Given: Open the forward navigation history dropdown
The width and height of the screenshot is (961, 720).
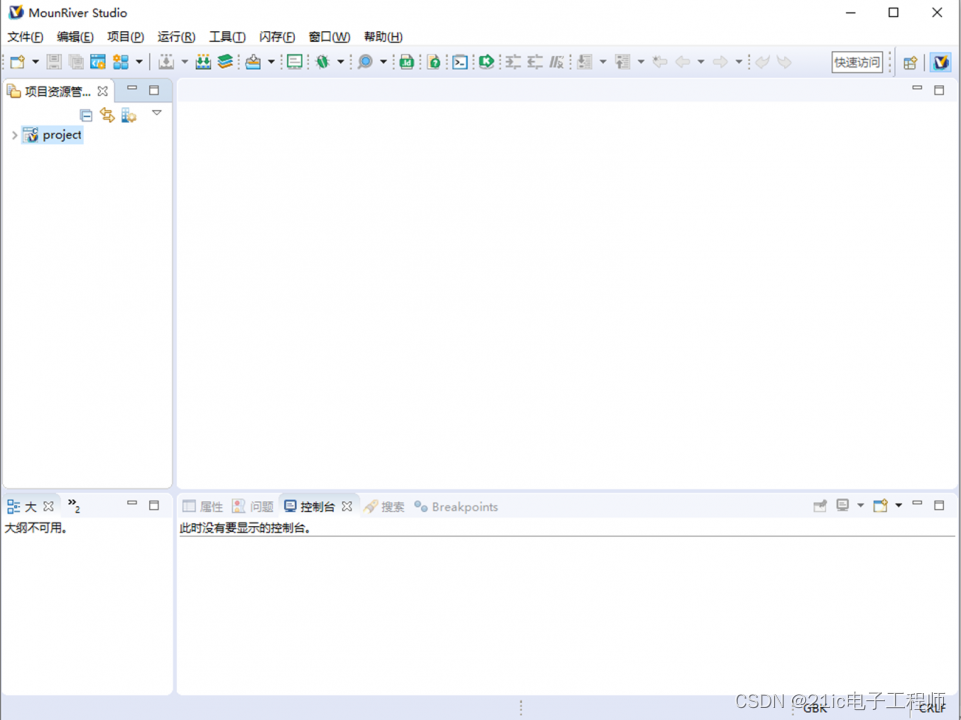Looking at the screenshot, I should (x=739, y=62).
